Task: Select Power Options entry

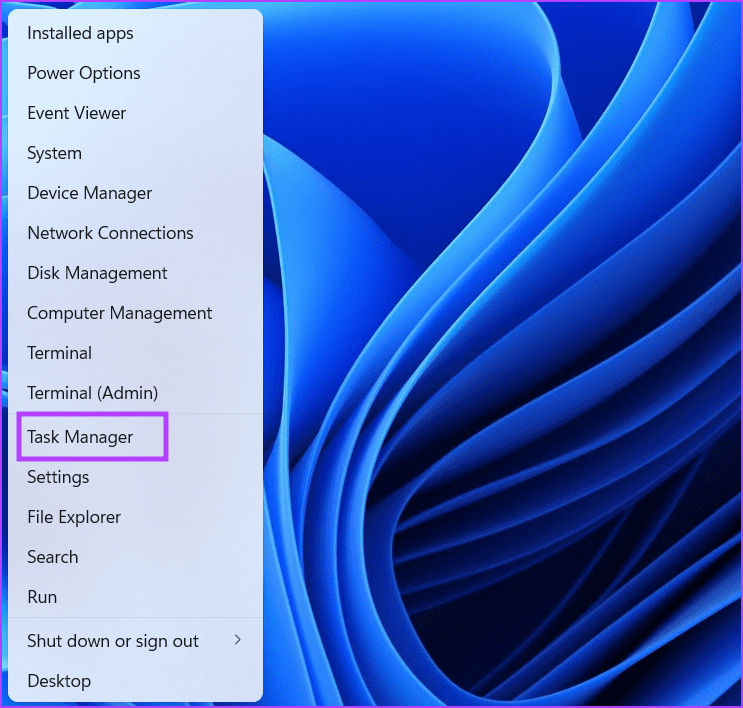Action: [83, 73]
